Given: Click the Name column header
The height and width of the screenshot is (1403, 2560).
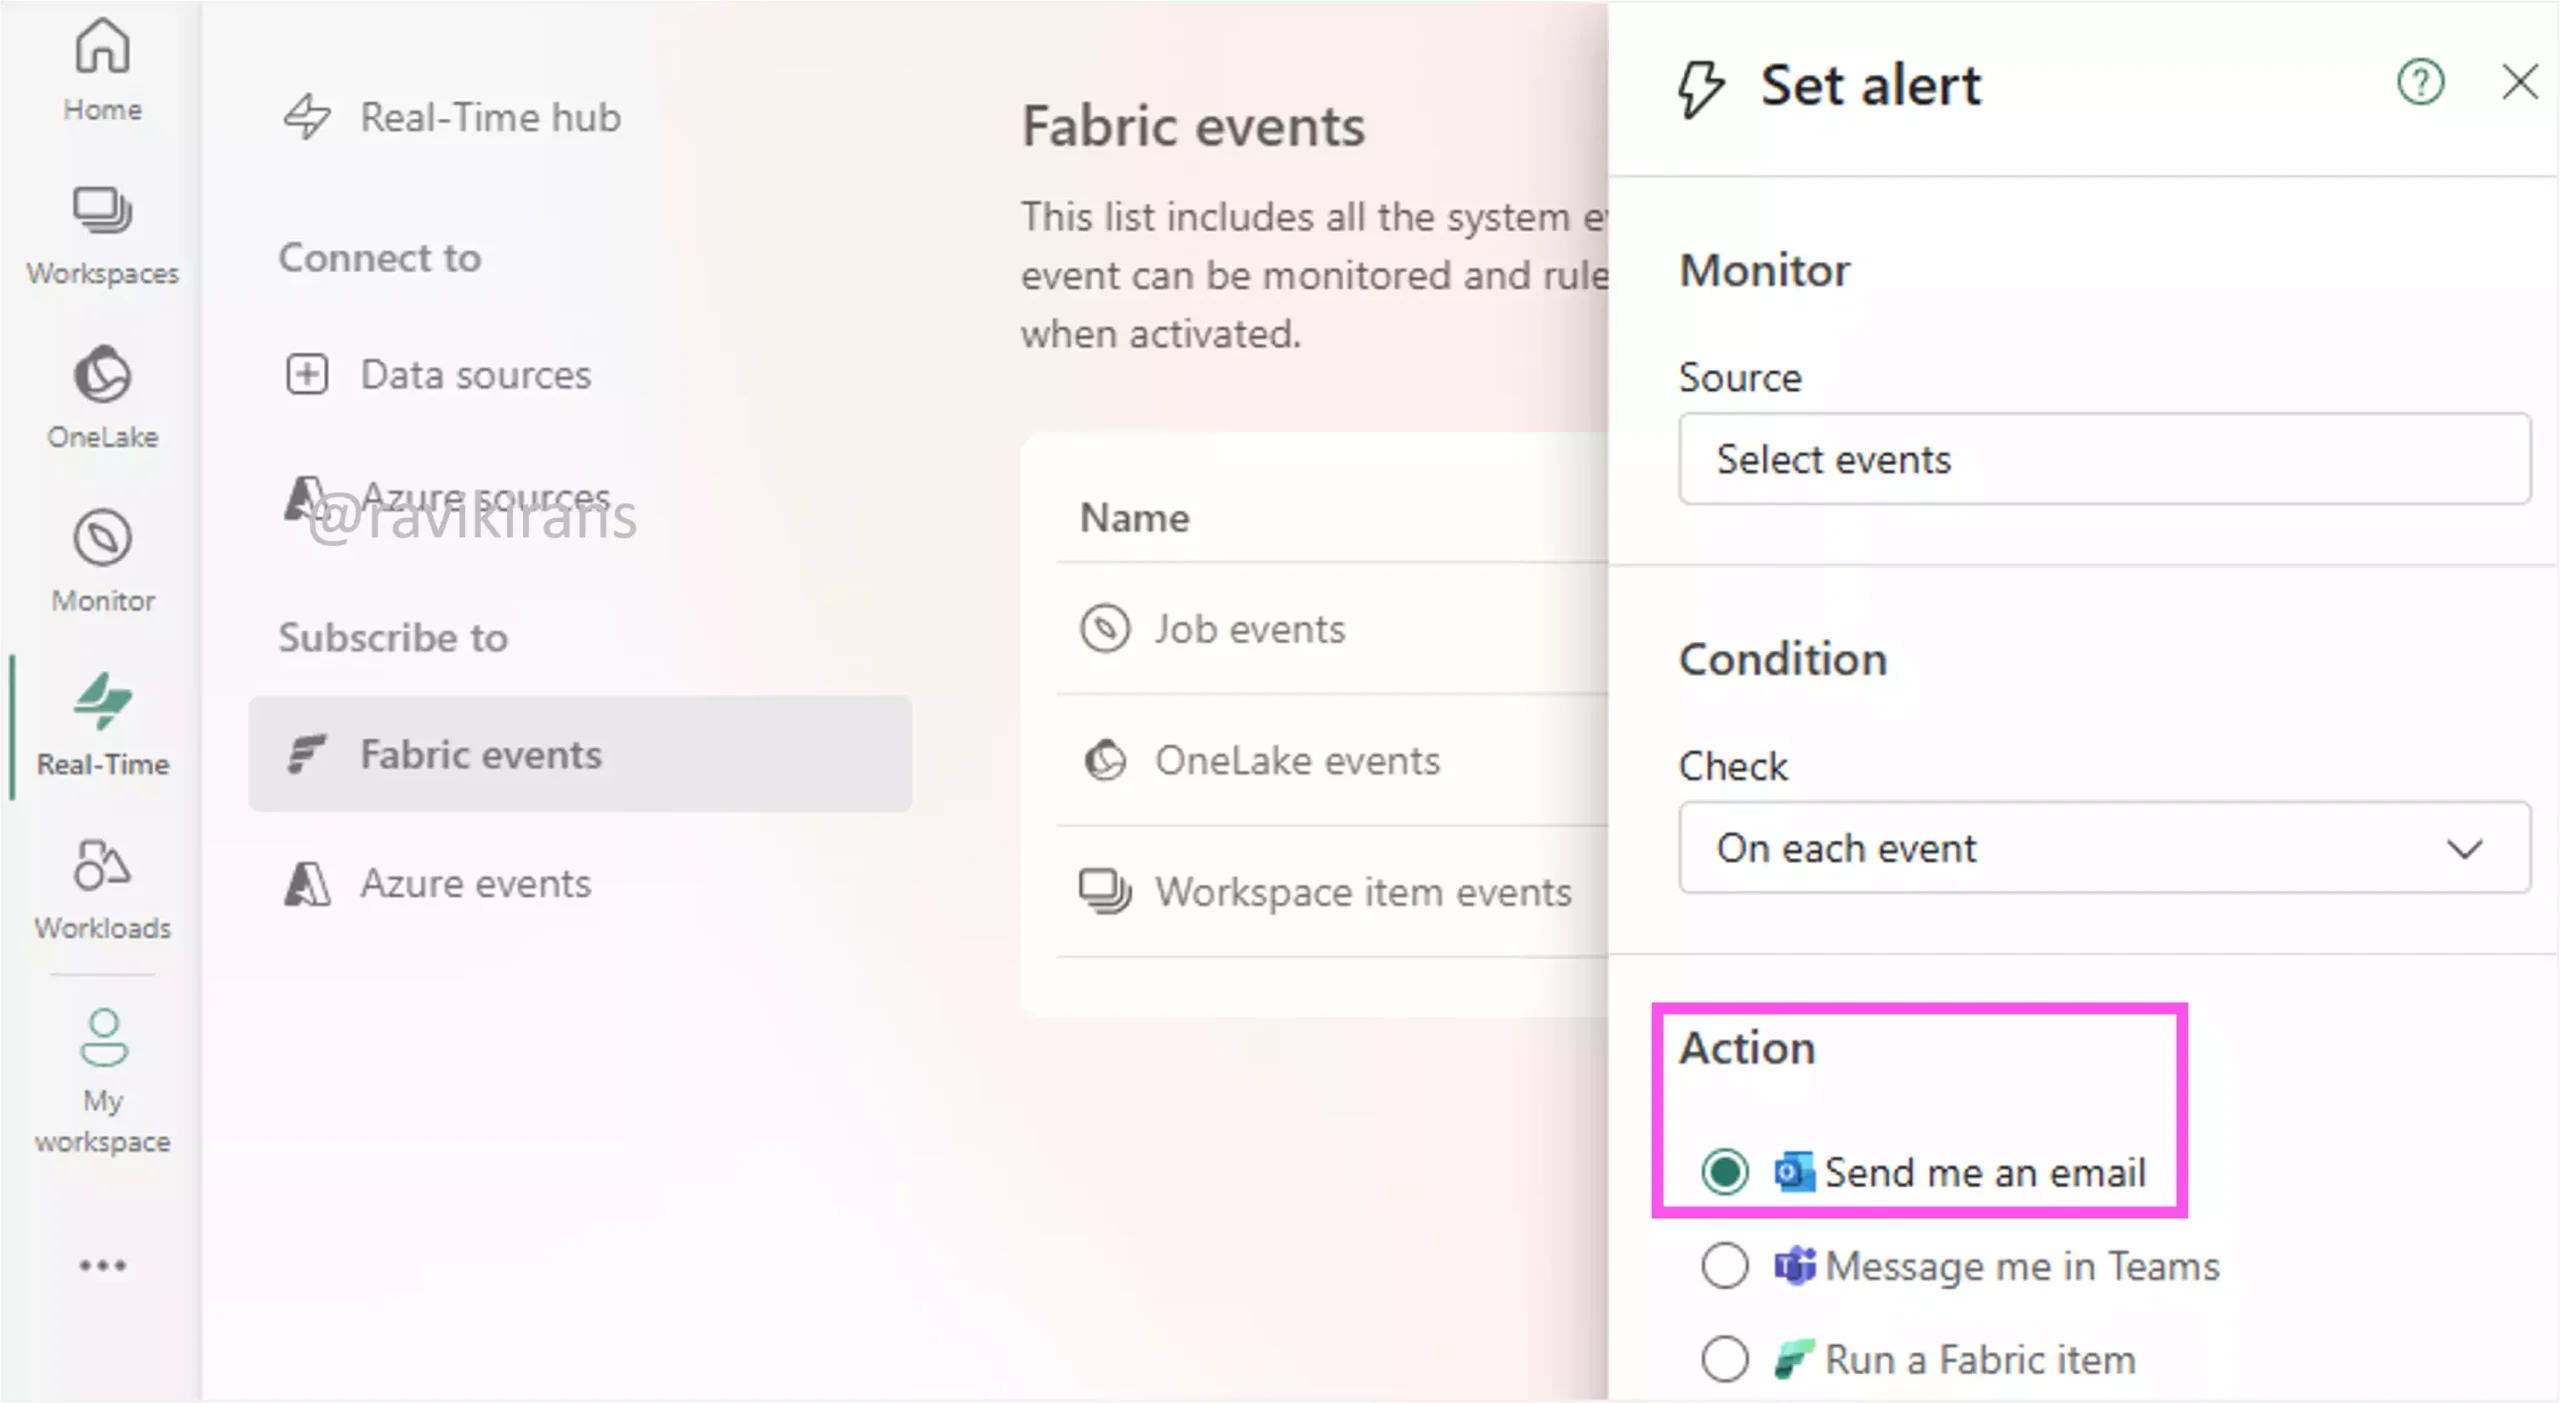Looking at the screenshot, I should (1135, 518).
